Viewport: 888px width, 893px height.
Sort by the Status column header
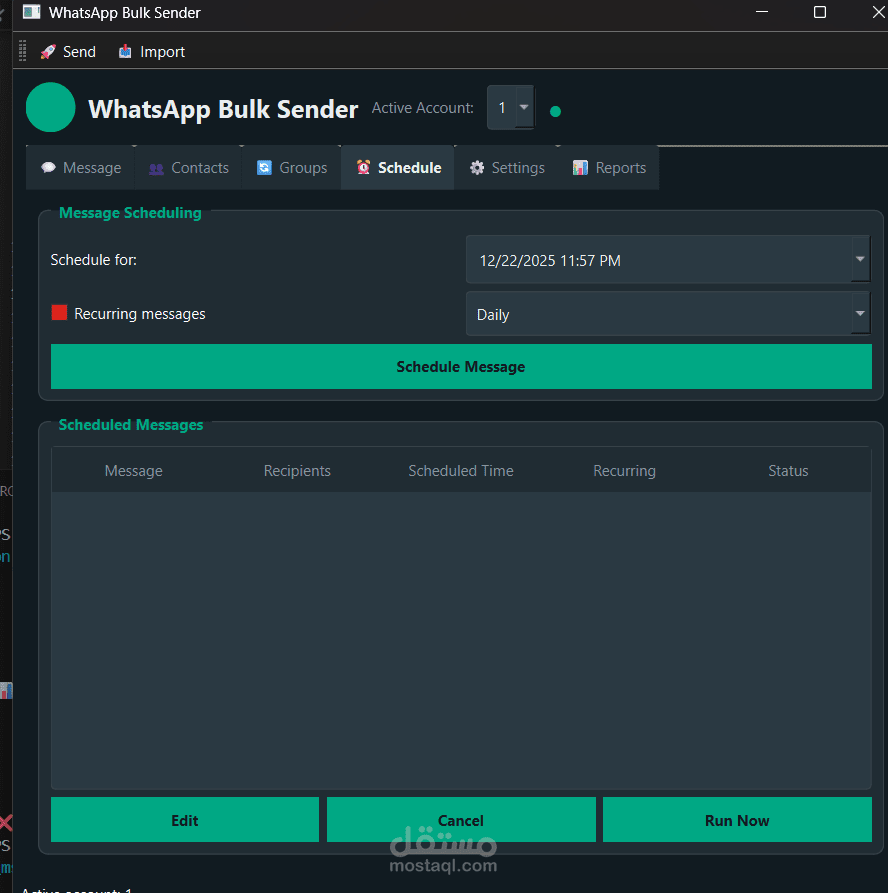coord(788,471)
